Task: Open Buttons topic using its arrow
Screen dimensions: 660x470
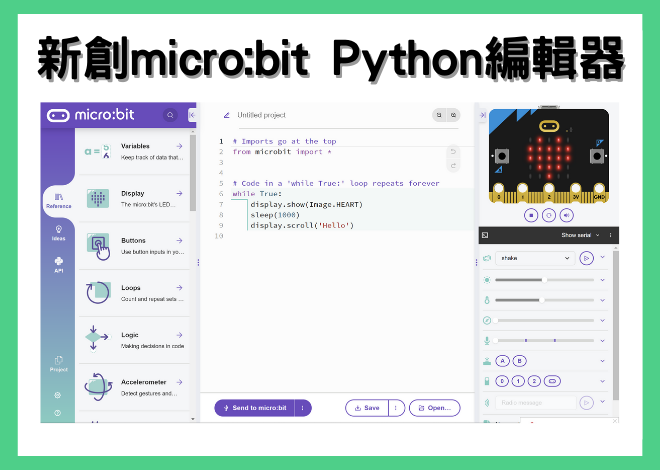Action: 179,240
